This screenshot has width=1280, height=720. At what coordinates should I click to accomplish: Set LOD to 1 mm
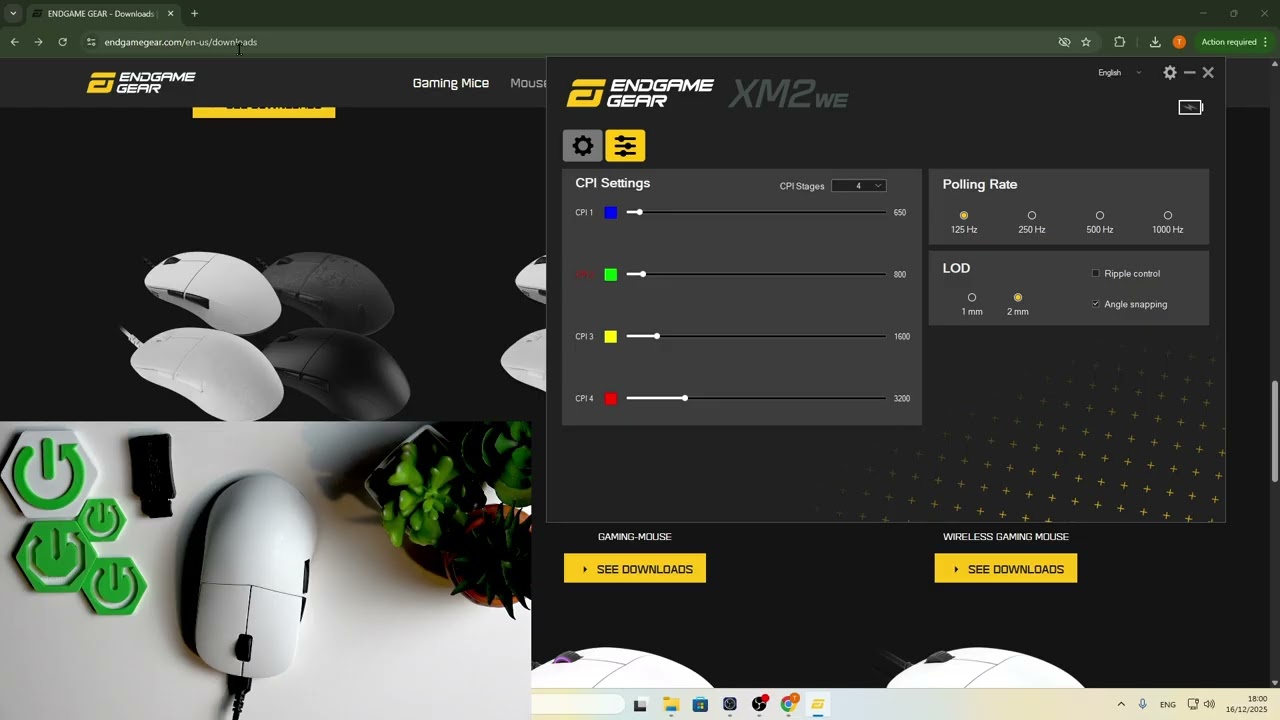tap(972, 297)
